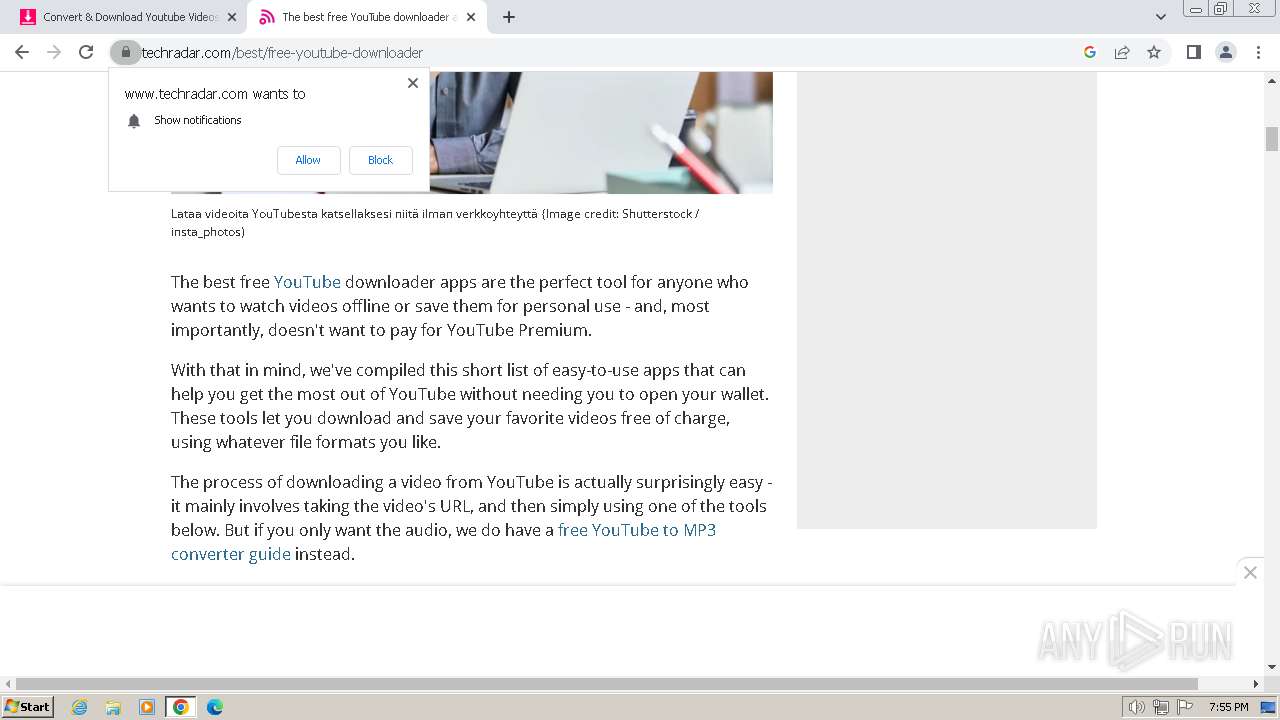Screen dimensions: 1280x720
Task: Open File Explorer from taskbar
Action: point(113,707)
